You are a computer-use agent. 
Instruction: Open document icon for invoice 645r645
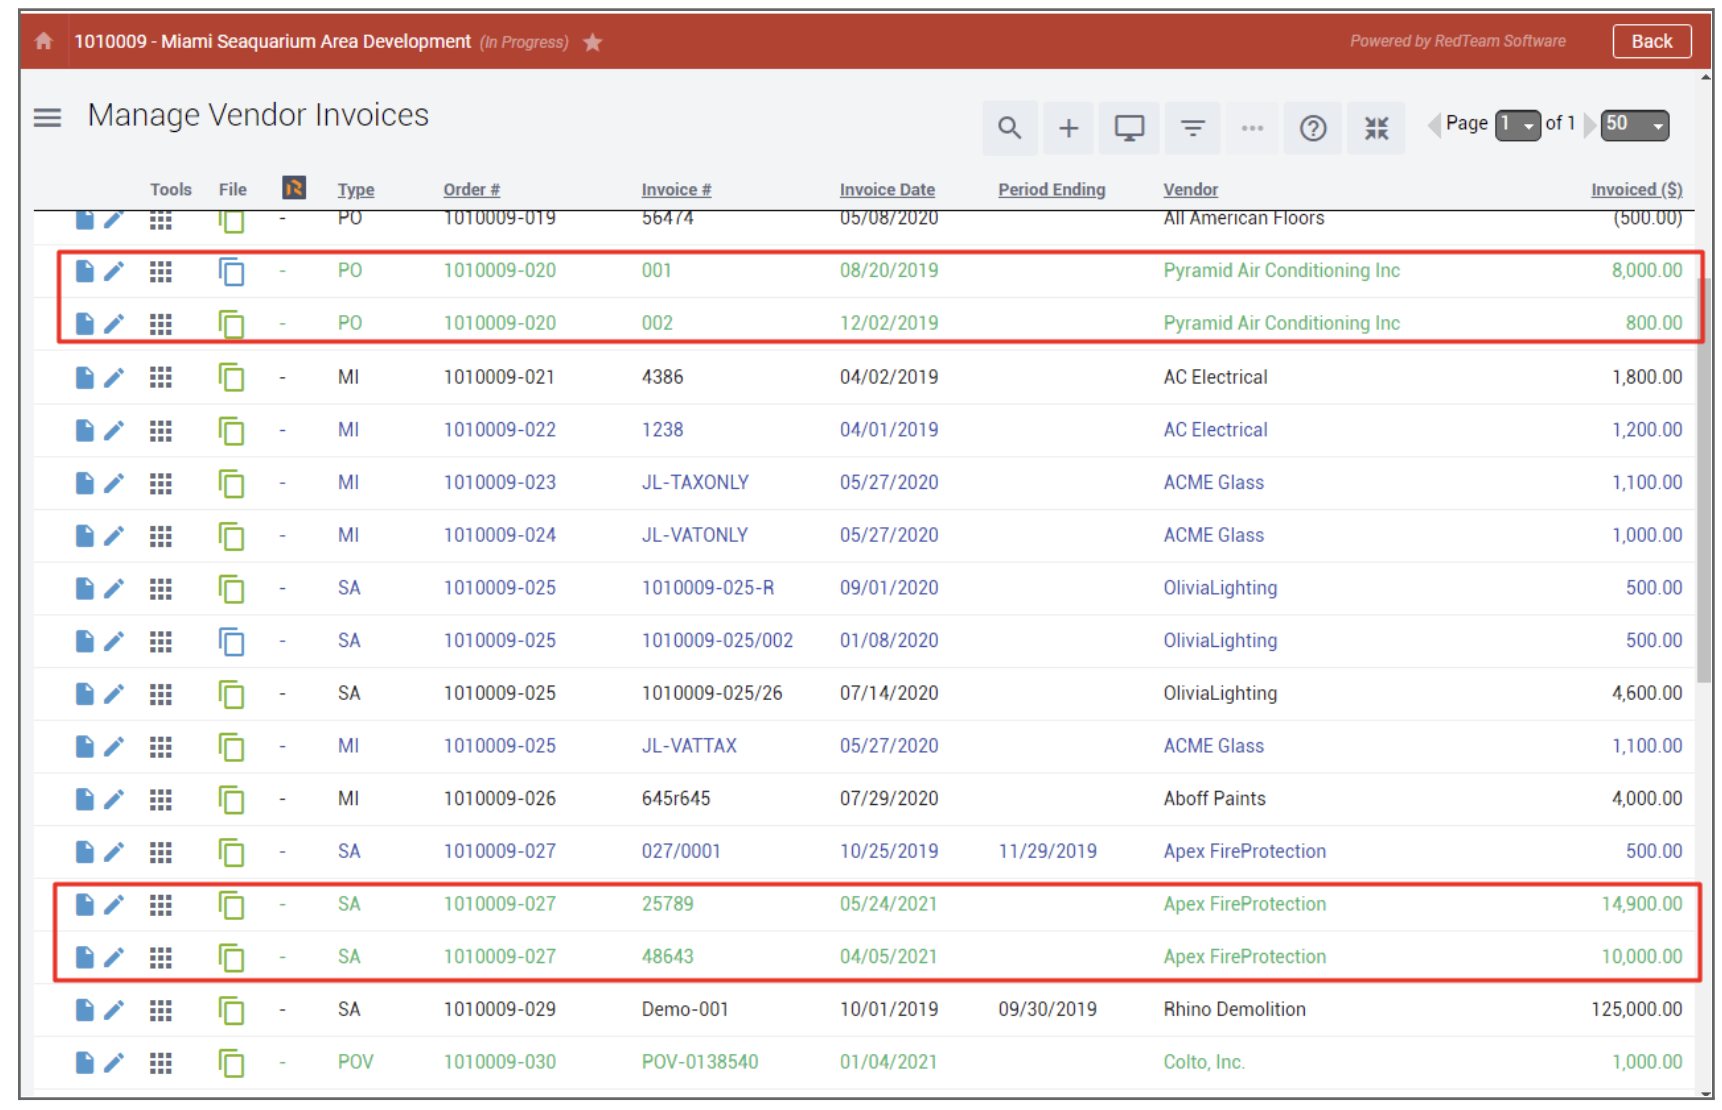[x=85, y=799]
